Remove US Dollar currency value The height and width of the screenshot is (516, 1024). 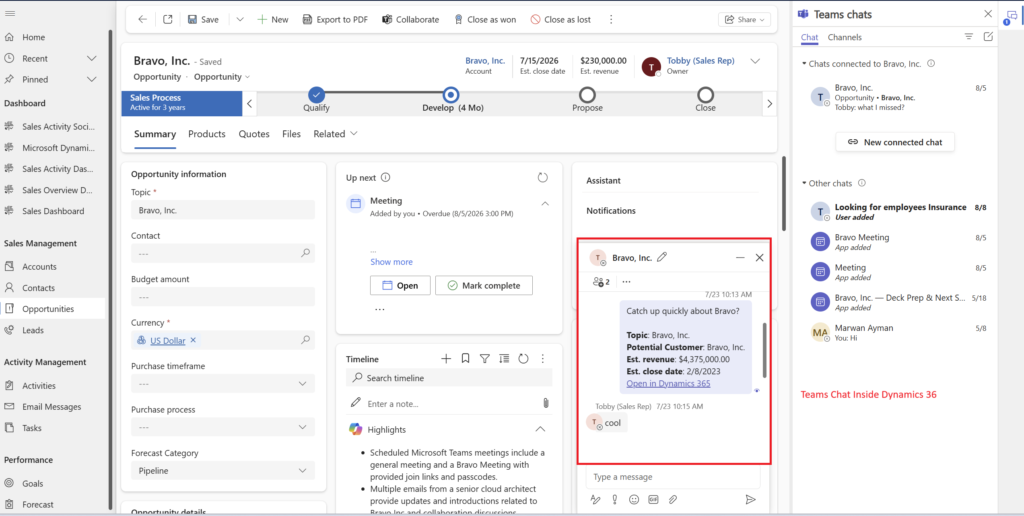coord(193,340)
